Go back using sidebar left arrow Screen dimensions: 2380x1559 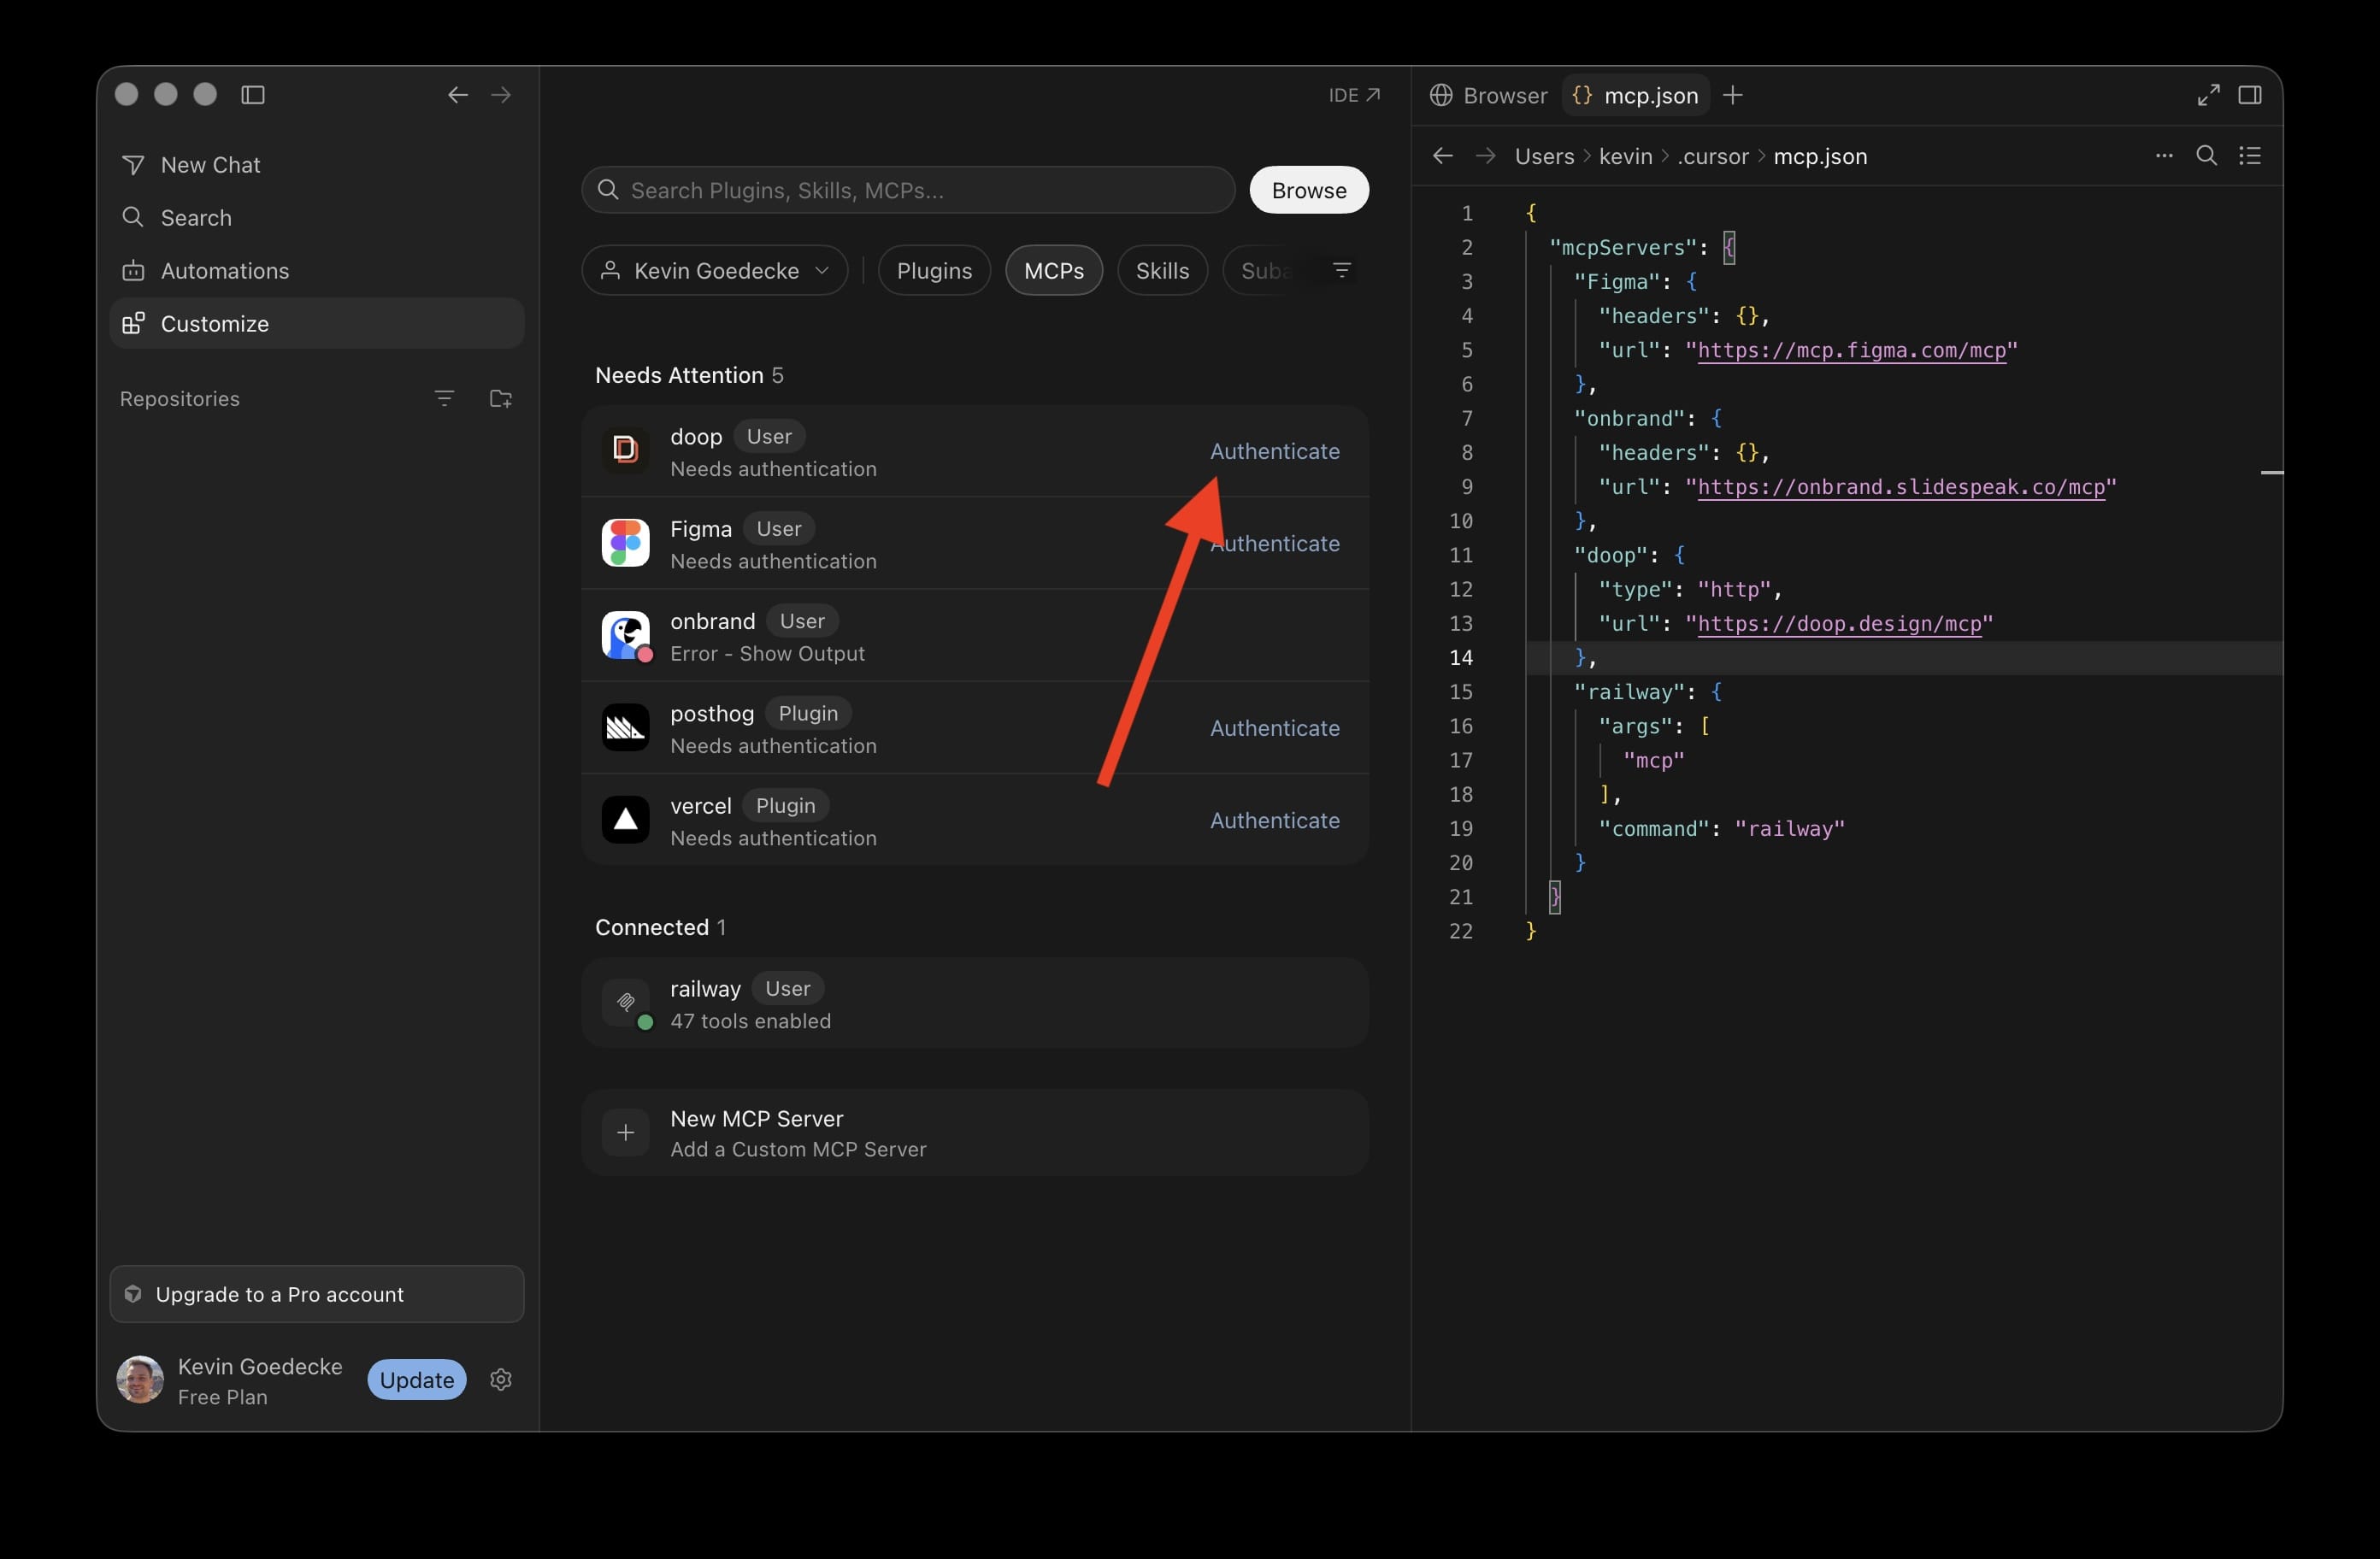458,95
